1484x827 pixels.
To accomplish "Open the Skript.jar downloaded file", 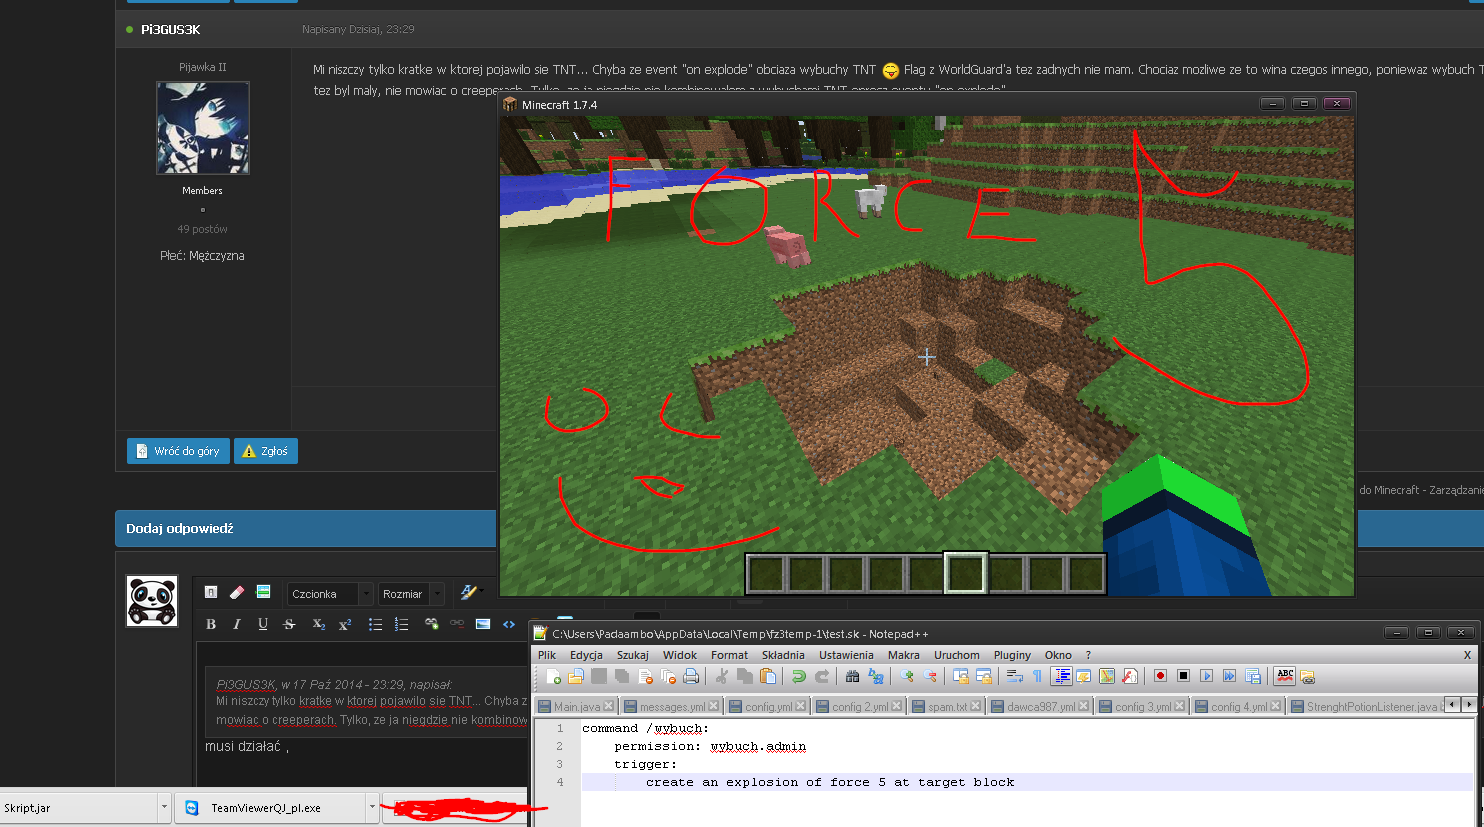I will 80,807.
